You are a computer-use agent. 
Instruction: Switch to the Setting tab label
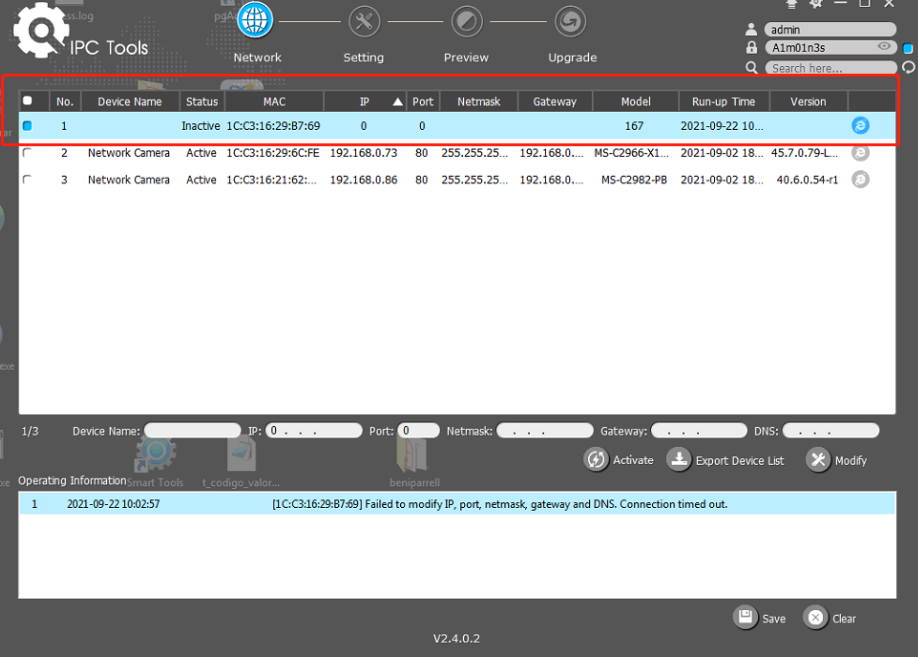tap(364, 57)
